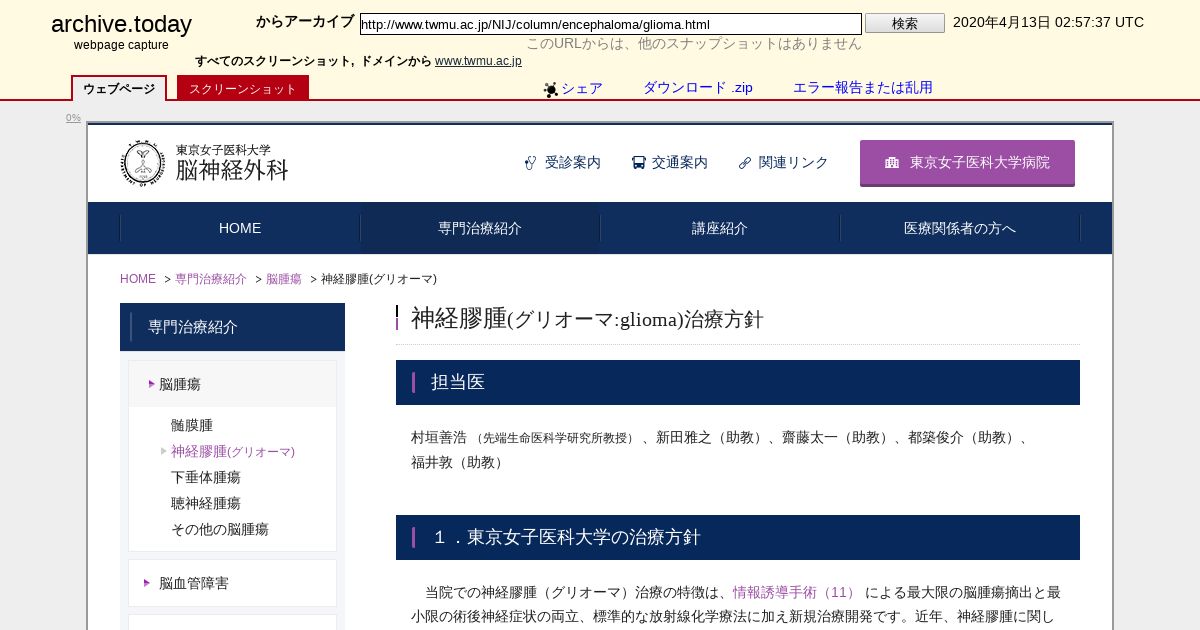Open the www.twmu.ac.jp domain link

click(478, 61)
